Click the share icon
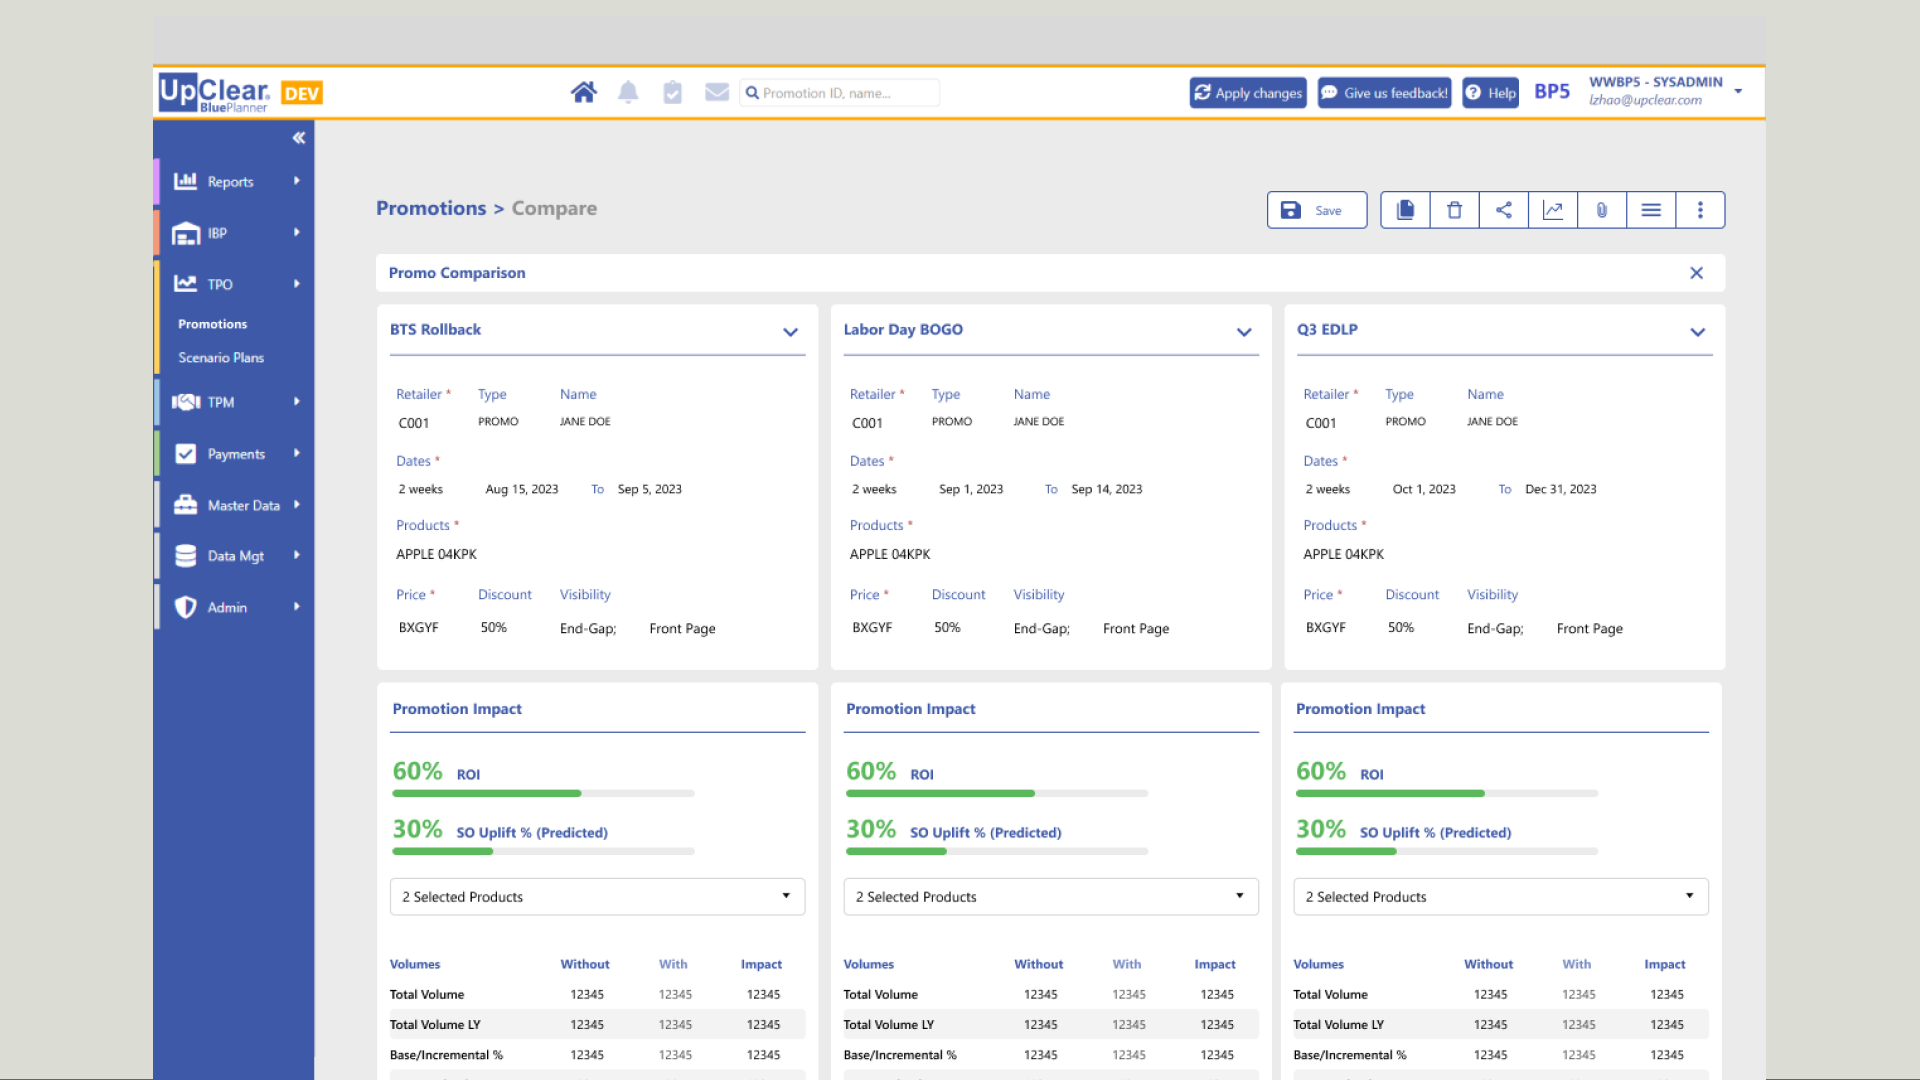This screenshot has height=1080, width=1920. pyautogui.click(x=1504, y=210)
